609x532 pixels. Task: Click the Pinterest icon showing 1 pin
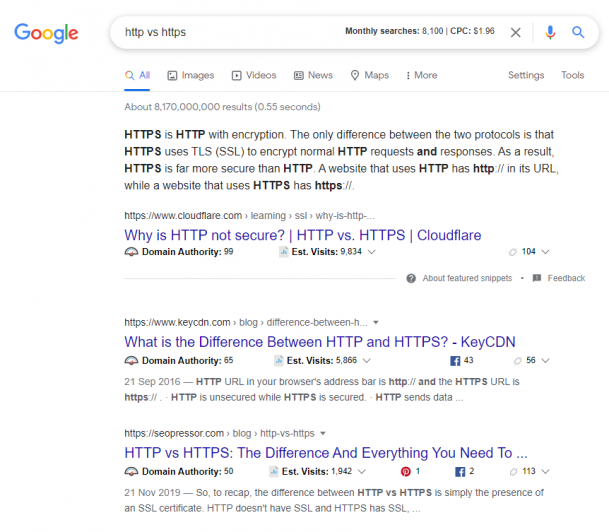click(405, 471)
